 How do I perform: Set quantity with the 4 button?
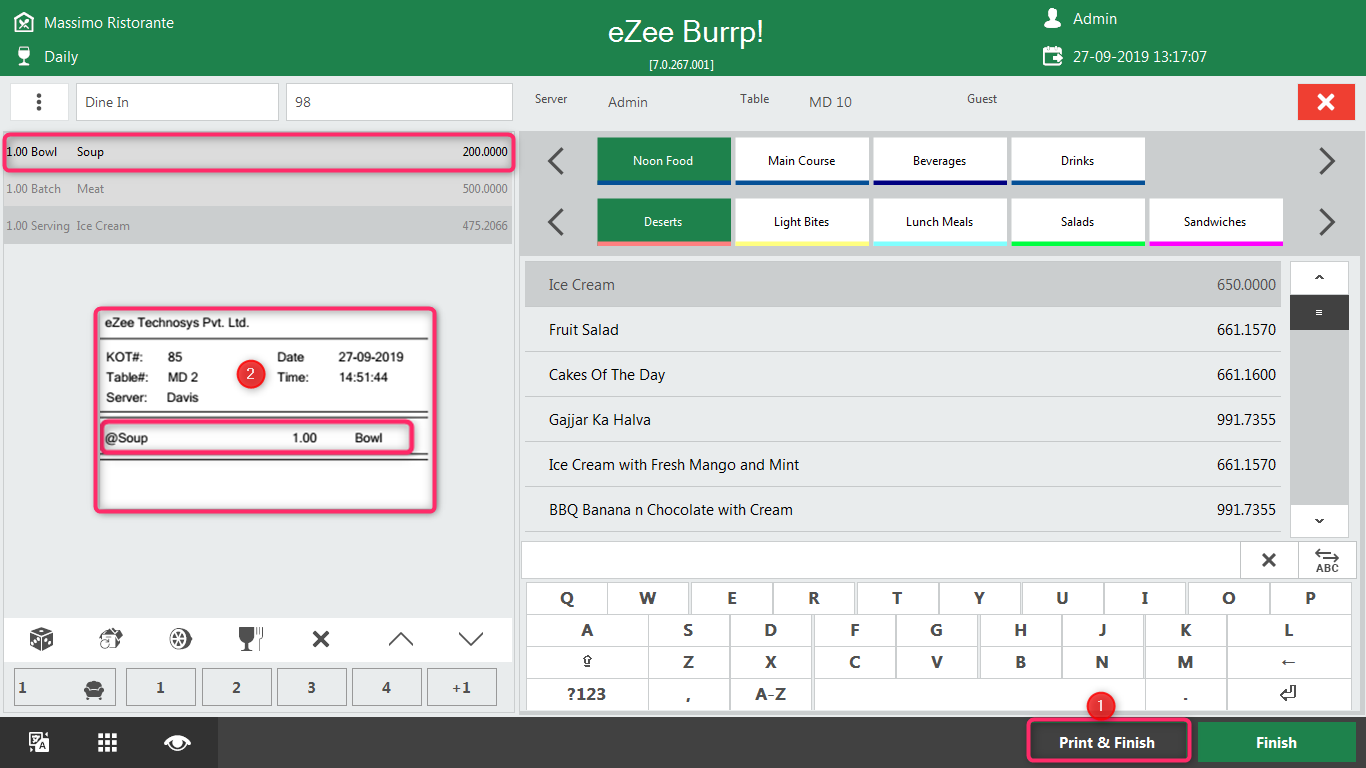pyautogui.click(x=387, y=688)
